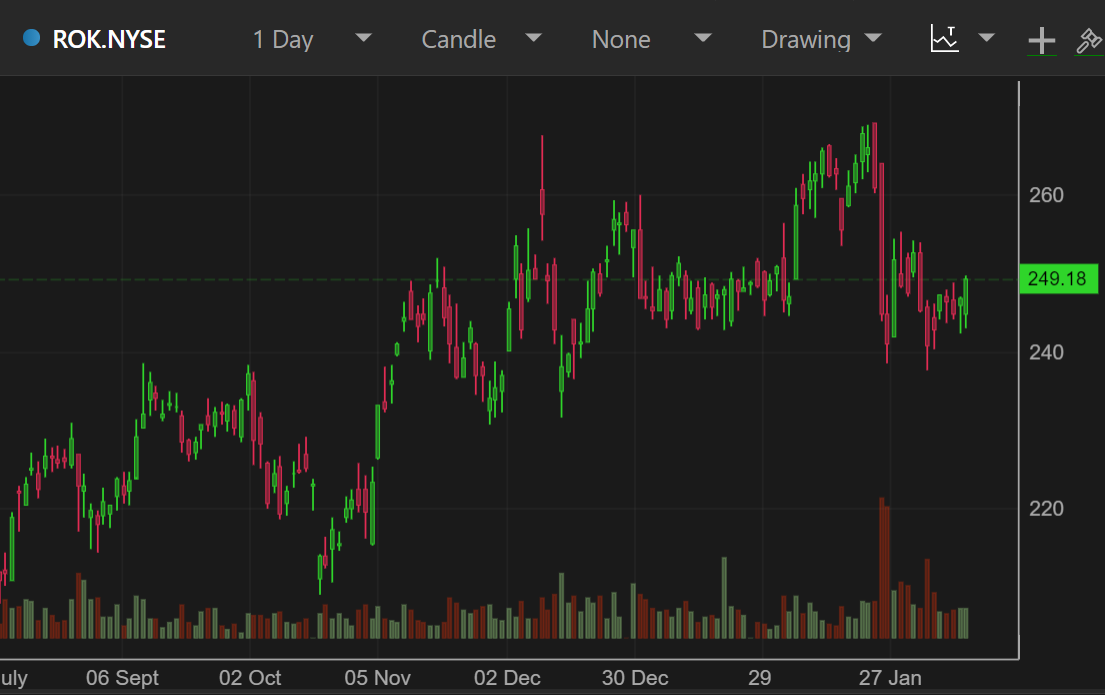Click the 27 Jan date label
1105x695 pixels.
890,678
